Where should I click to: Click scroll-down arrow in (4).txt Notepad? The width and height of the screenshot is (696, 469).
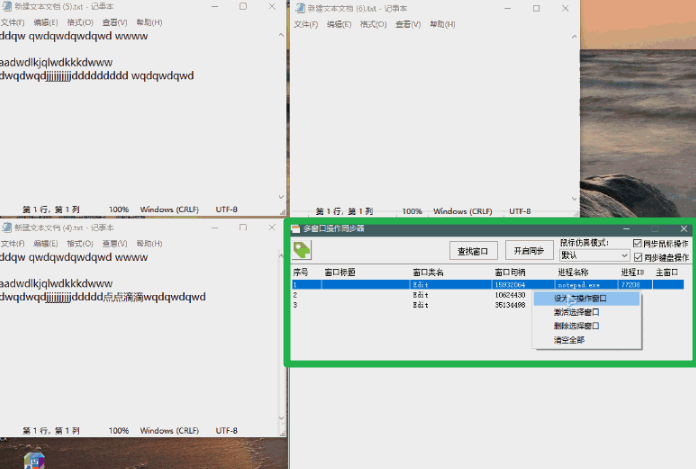[x=281, y=418]
